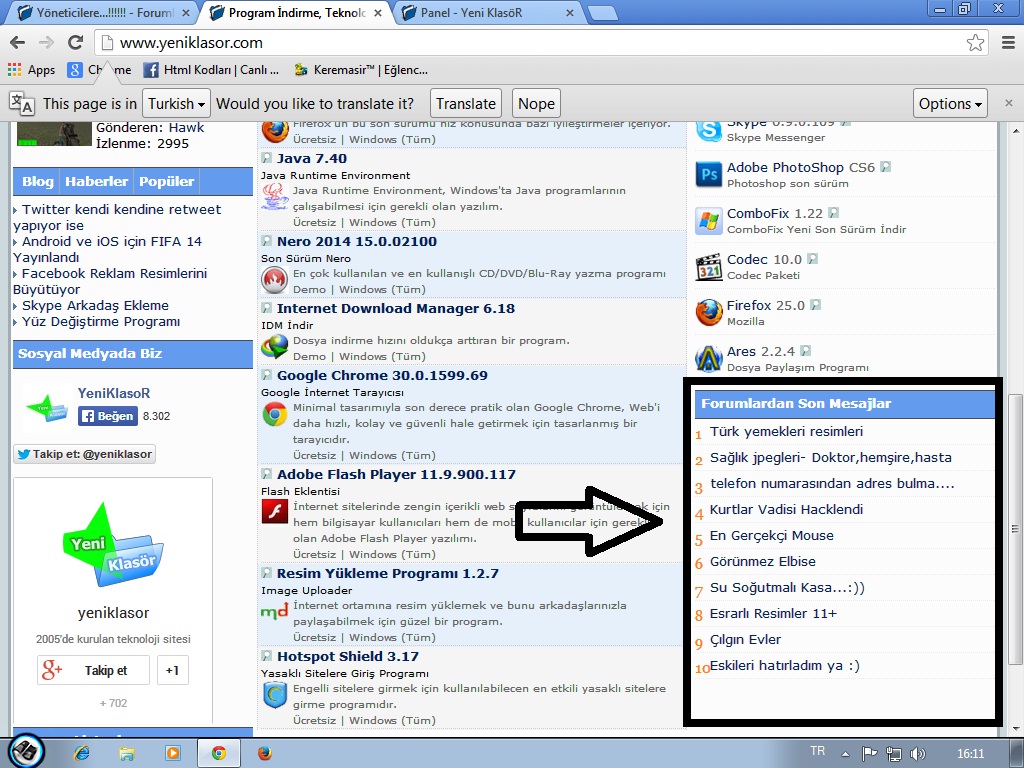Viewport: 1024px width, 768px height.
Task: Click the Hotspot Shield shield icon
Action: click(x=274, y=696)
